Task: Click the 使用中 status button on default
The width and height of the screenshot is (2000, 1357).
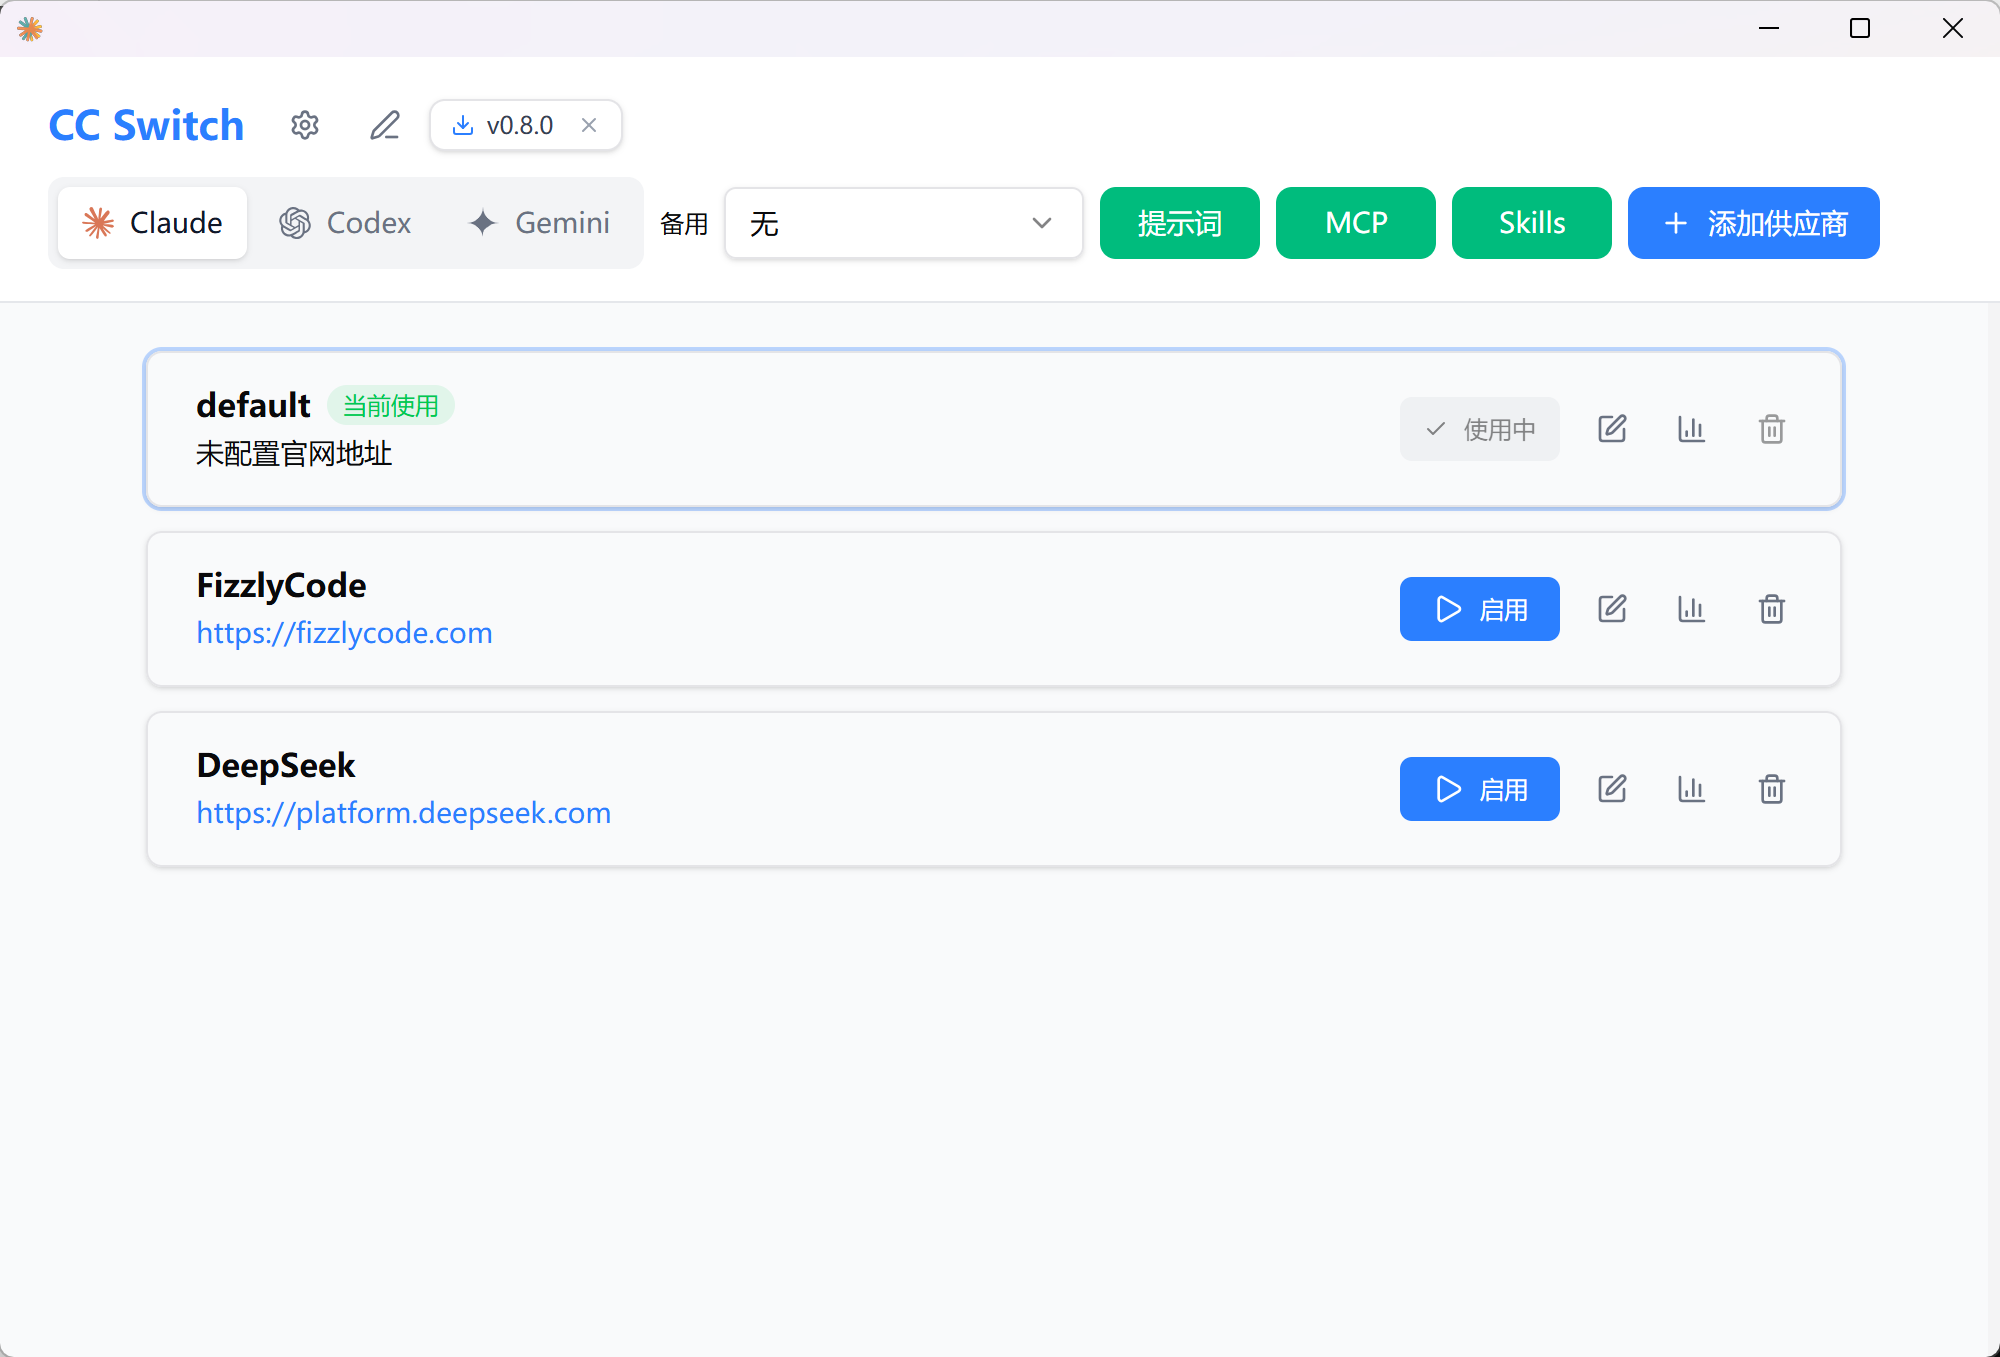Action: (1479, 429)
